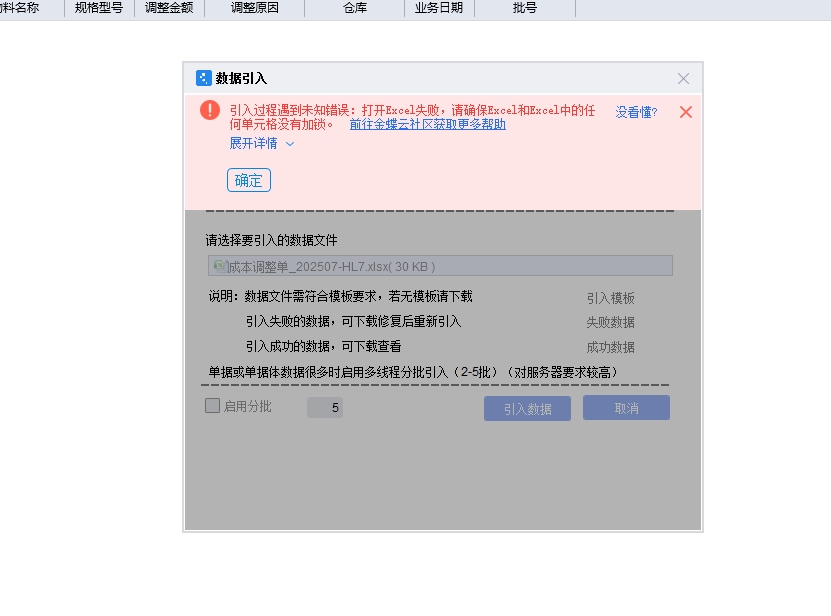Expand 展开详情 error details

(253, 143)
